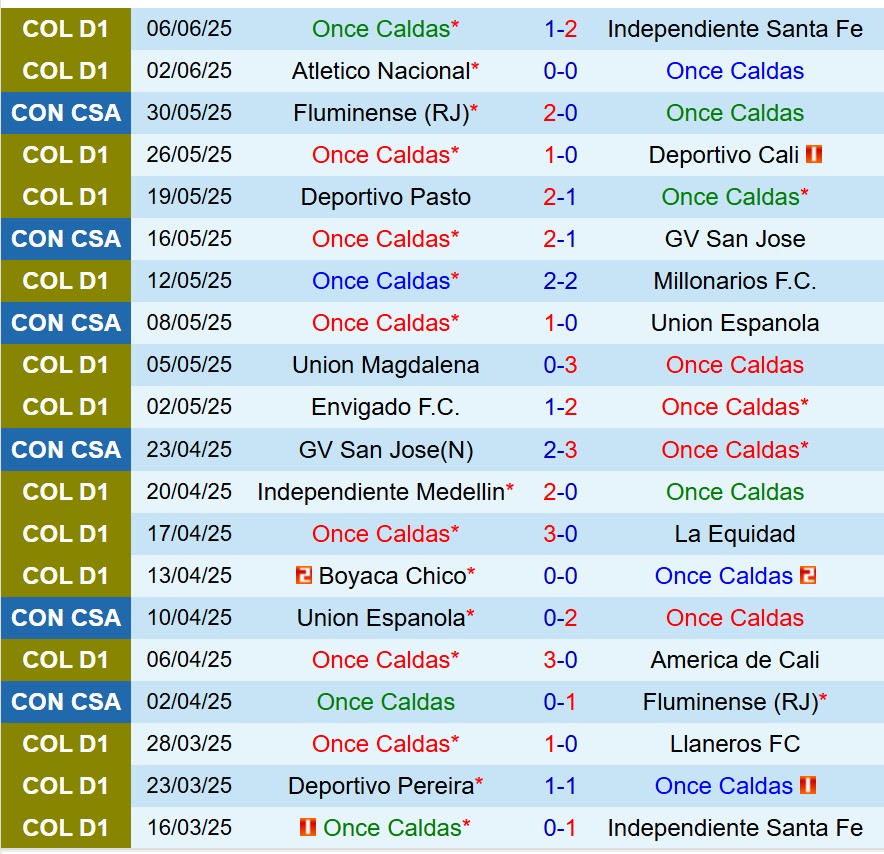This screenshot has height=854, width=884.
Task: Click the COL D1 label on the 06/06/25 row
Action: [66, 29]
